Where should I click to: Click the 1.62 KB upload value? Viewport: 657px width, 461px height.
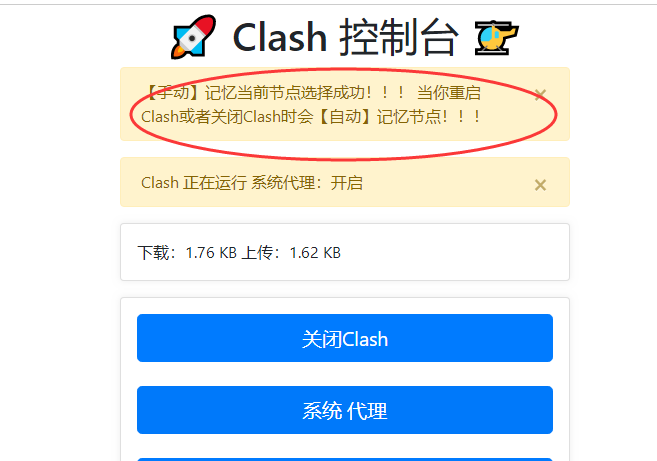coord(315,253)
